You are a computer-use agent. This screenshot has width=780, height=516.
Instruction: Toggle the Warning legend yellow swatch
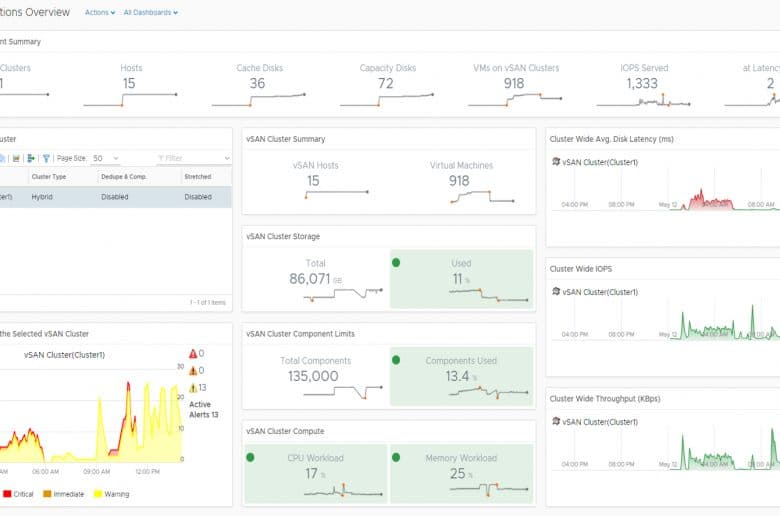click(98, 494)
